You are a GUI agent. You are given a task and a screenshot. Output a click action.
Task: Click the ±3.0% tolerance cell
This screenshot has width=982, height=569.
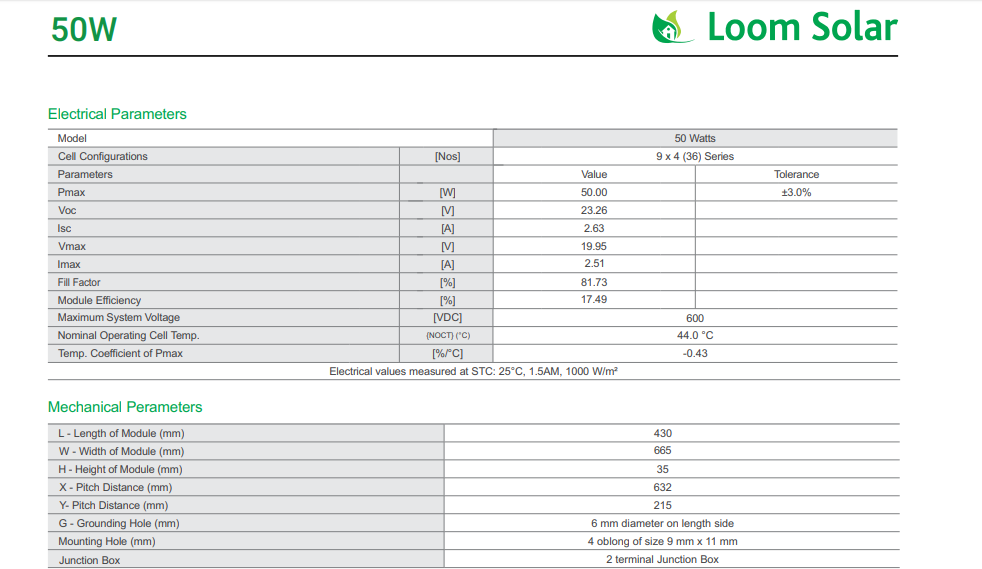[796, 192]
